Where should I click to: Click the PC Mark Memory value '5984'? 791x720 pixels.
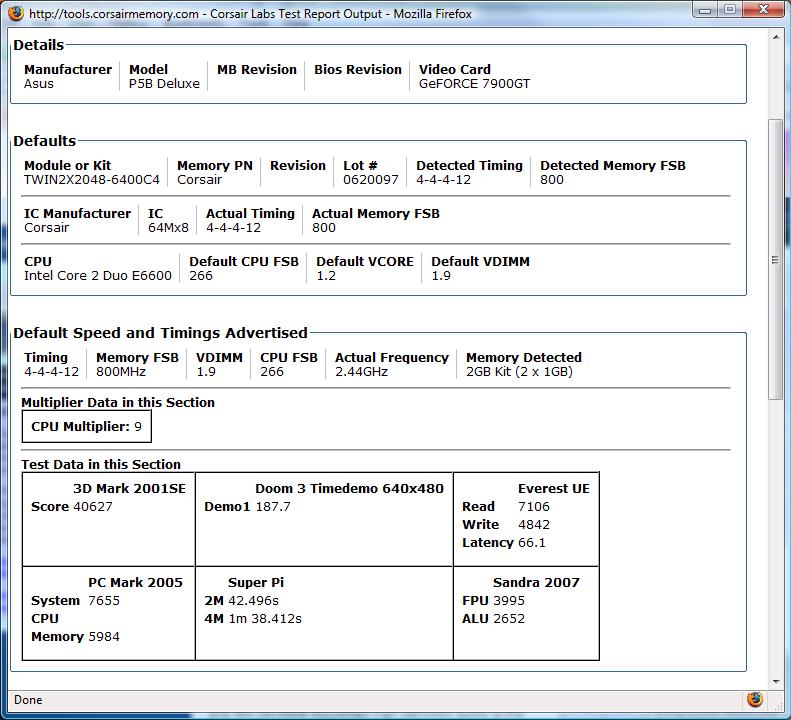click(104, 637)
